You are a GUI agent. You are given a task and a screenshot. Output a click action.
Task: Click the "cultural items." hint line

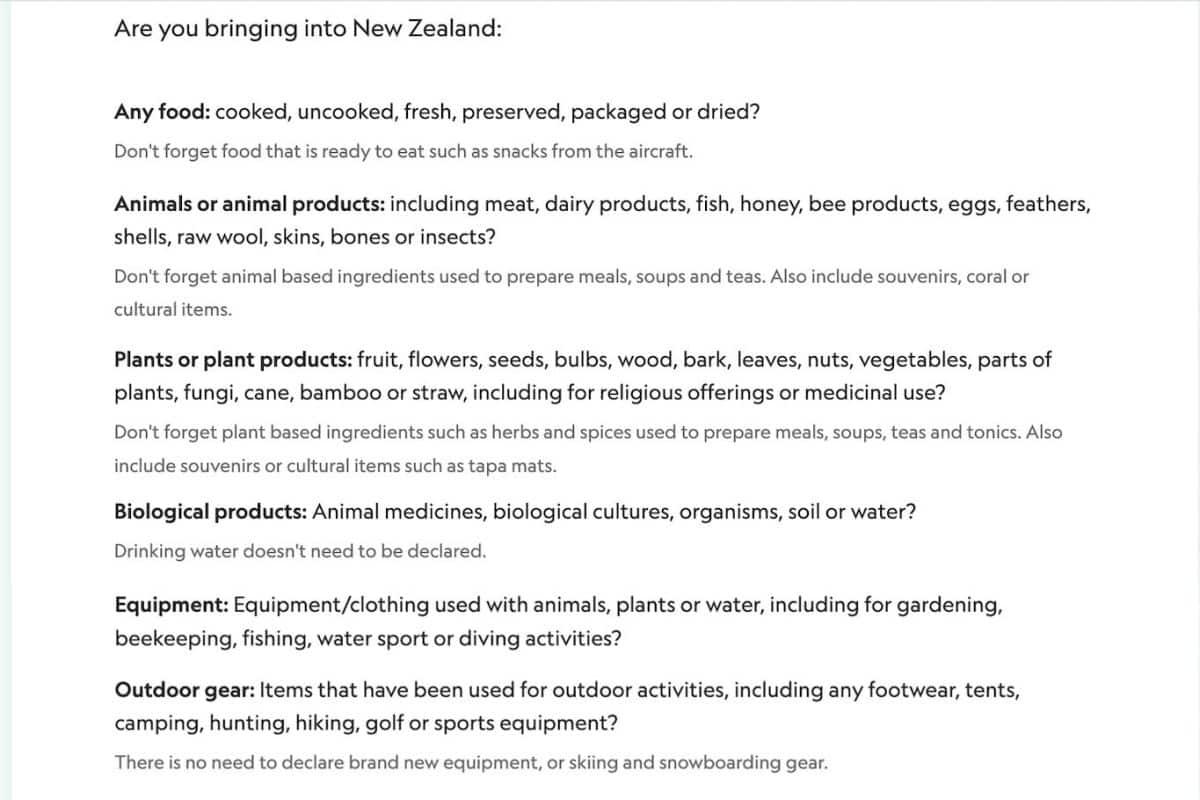click(173, 309)
